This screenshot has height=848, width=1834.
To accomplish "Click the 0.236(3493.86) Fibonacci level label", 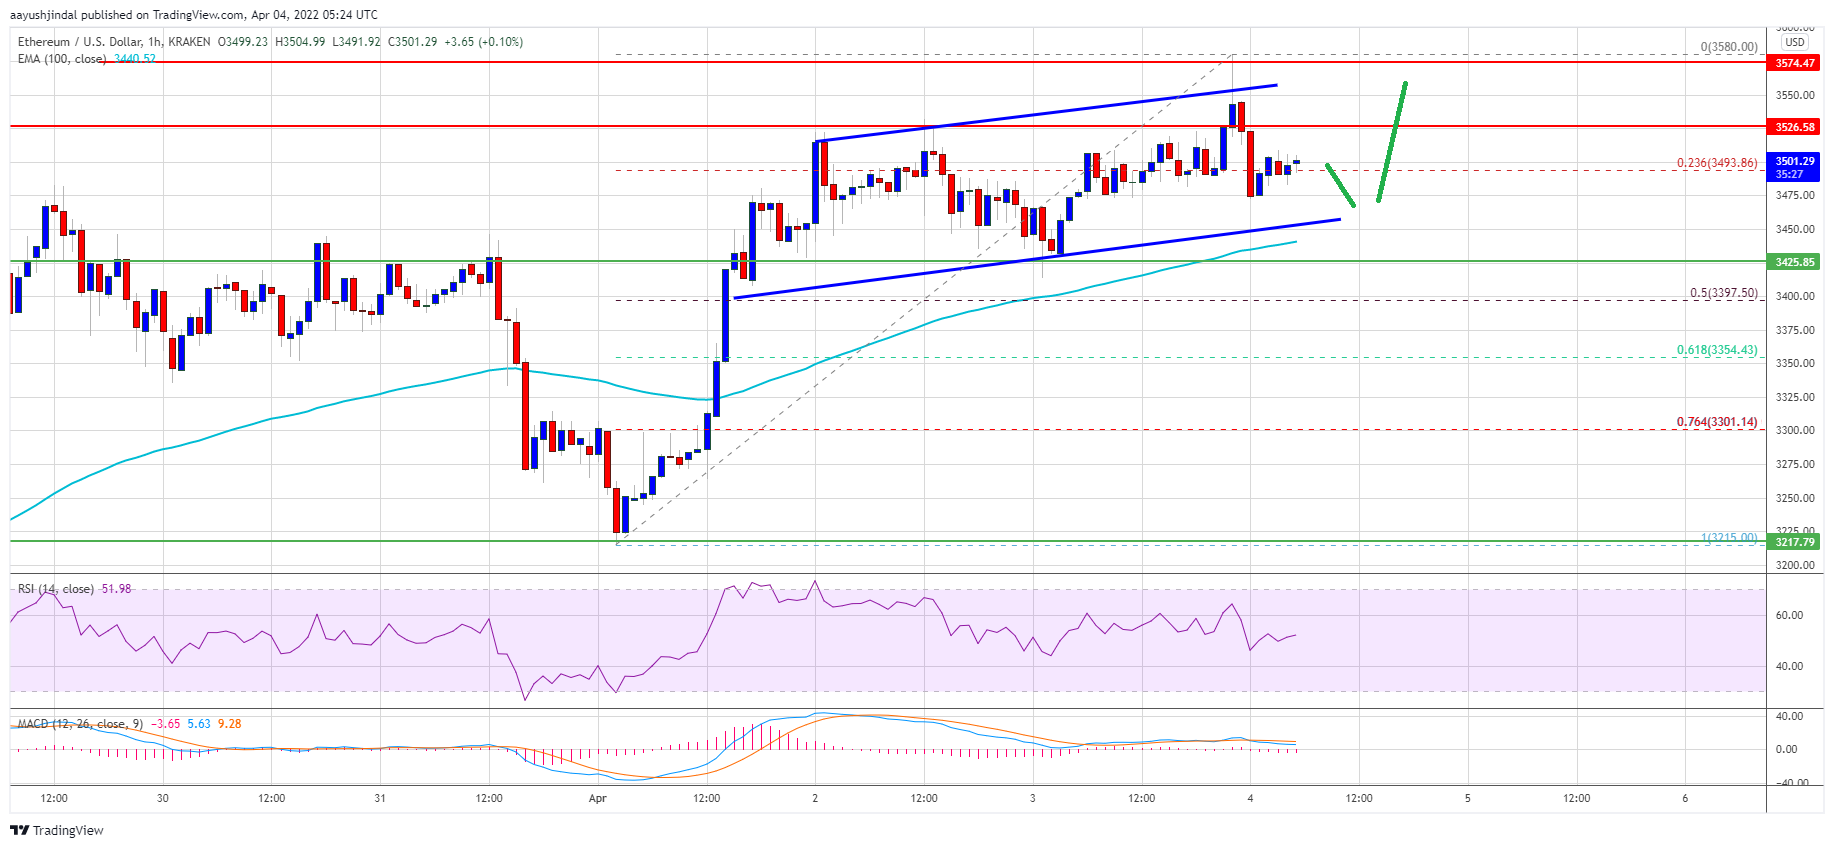I will (1716, 163).
